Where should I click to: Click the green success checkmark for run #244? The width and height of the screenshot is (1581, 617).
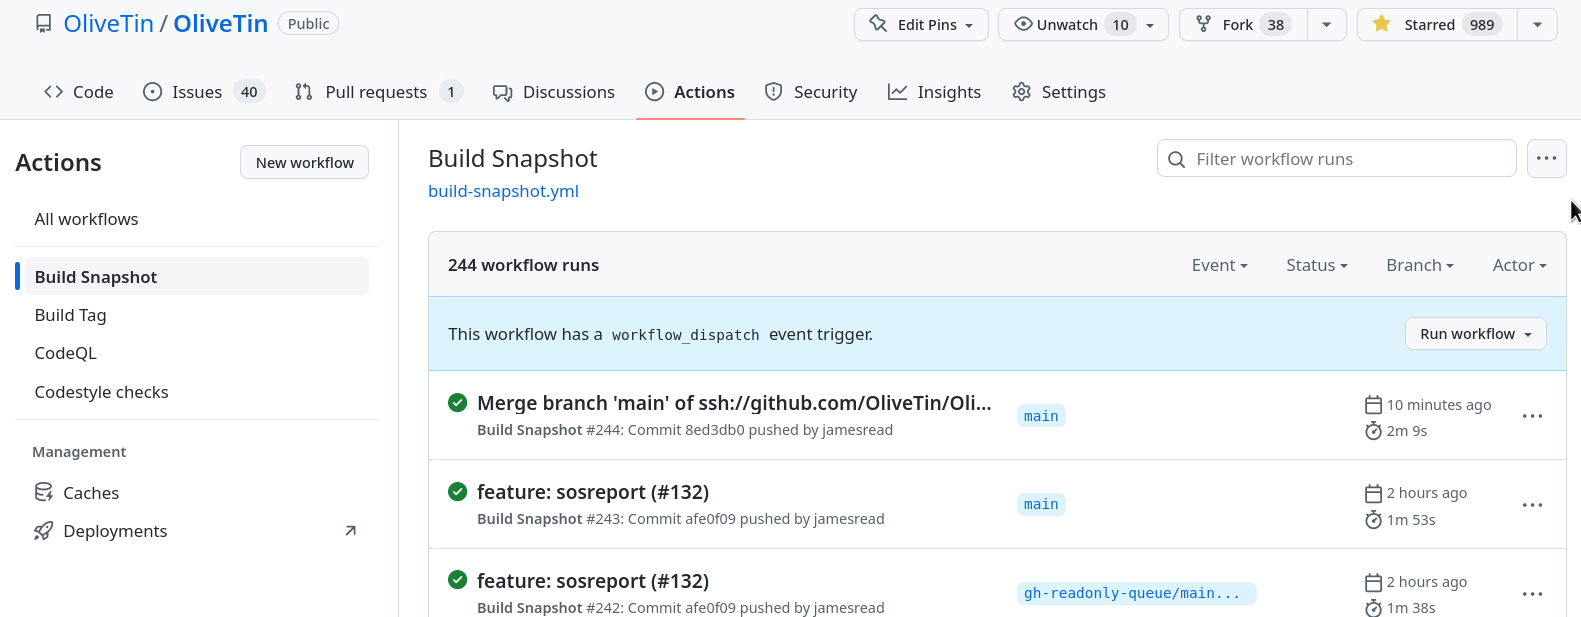(457, 403)
